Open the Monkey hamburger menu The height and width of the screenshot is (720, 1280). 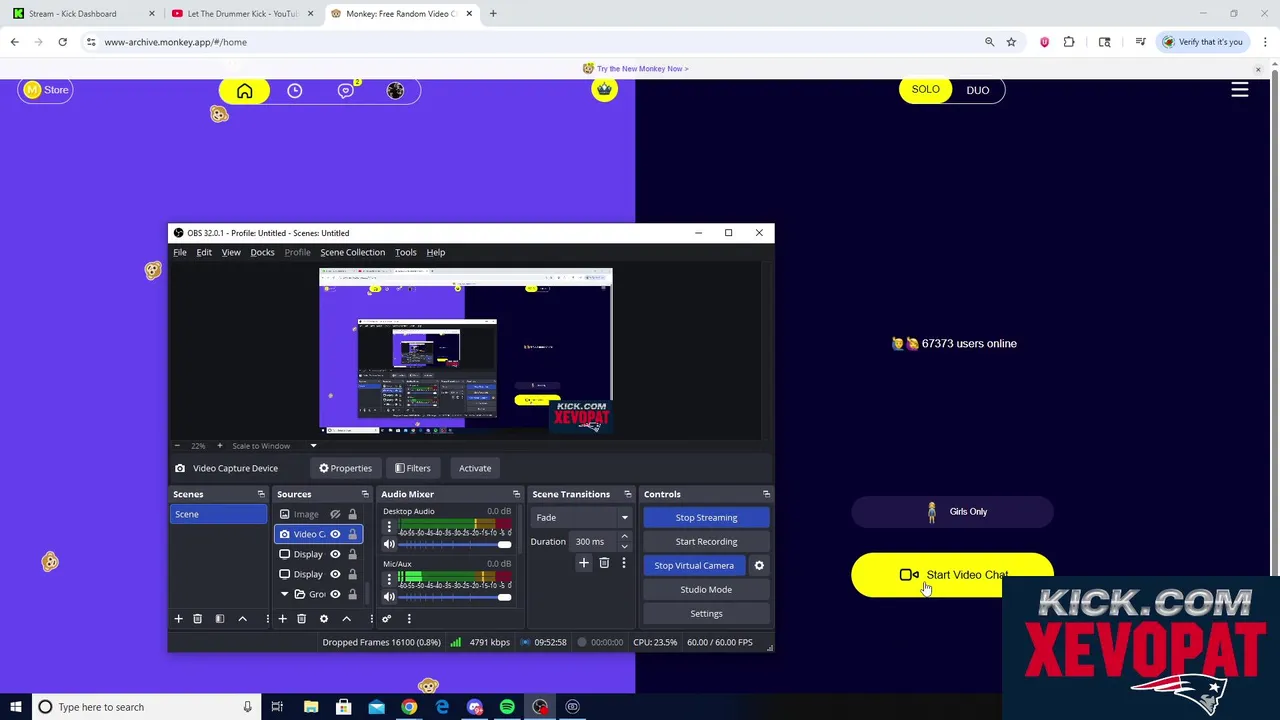(1240, 90)
